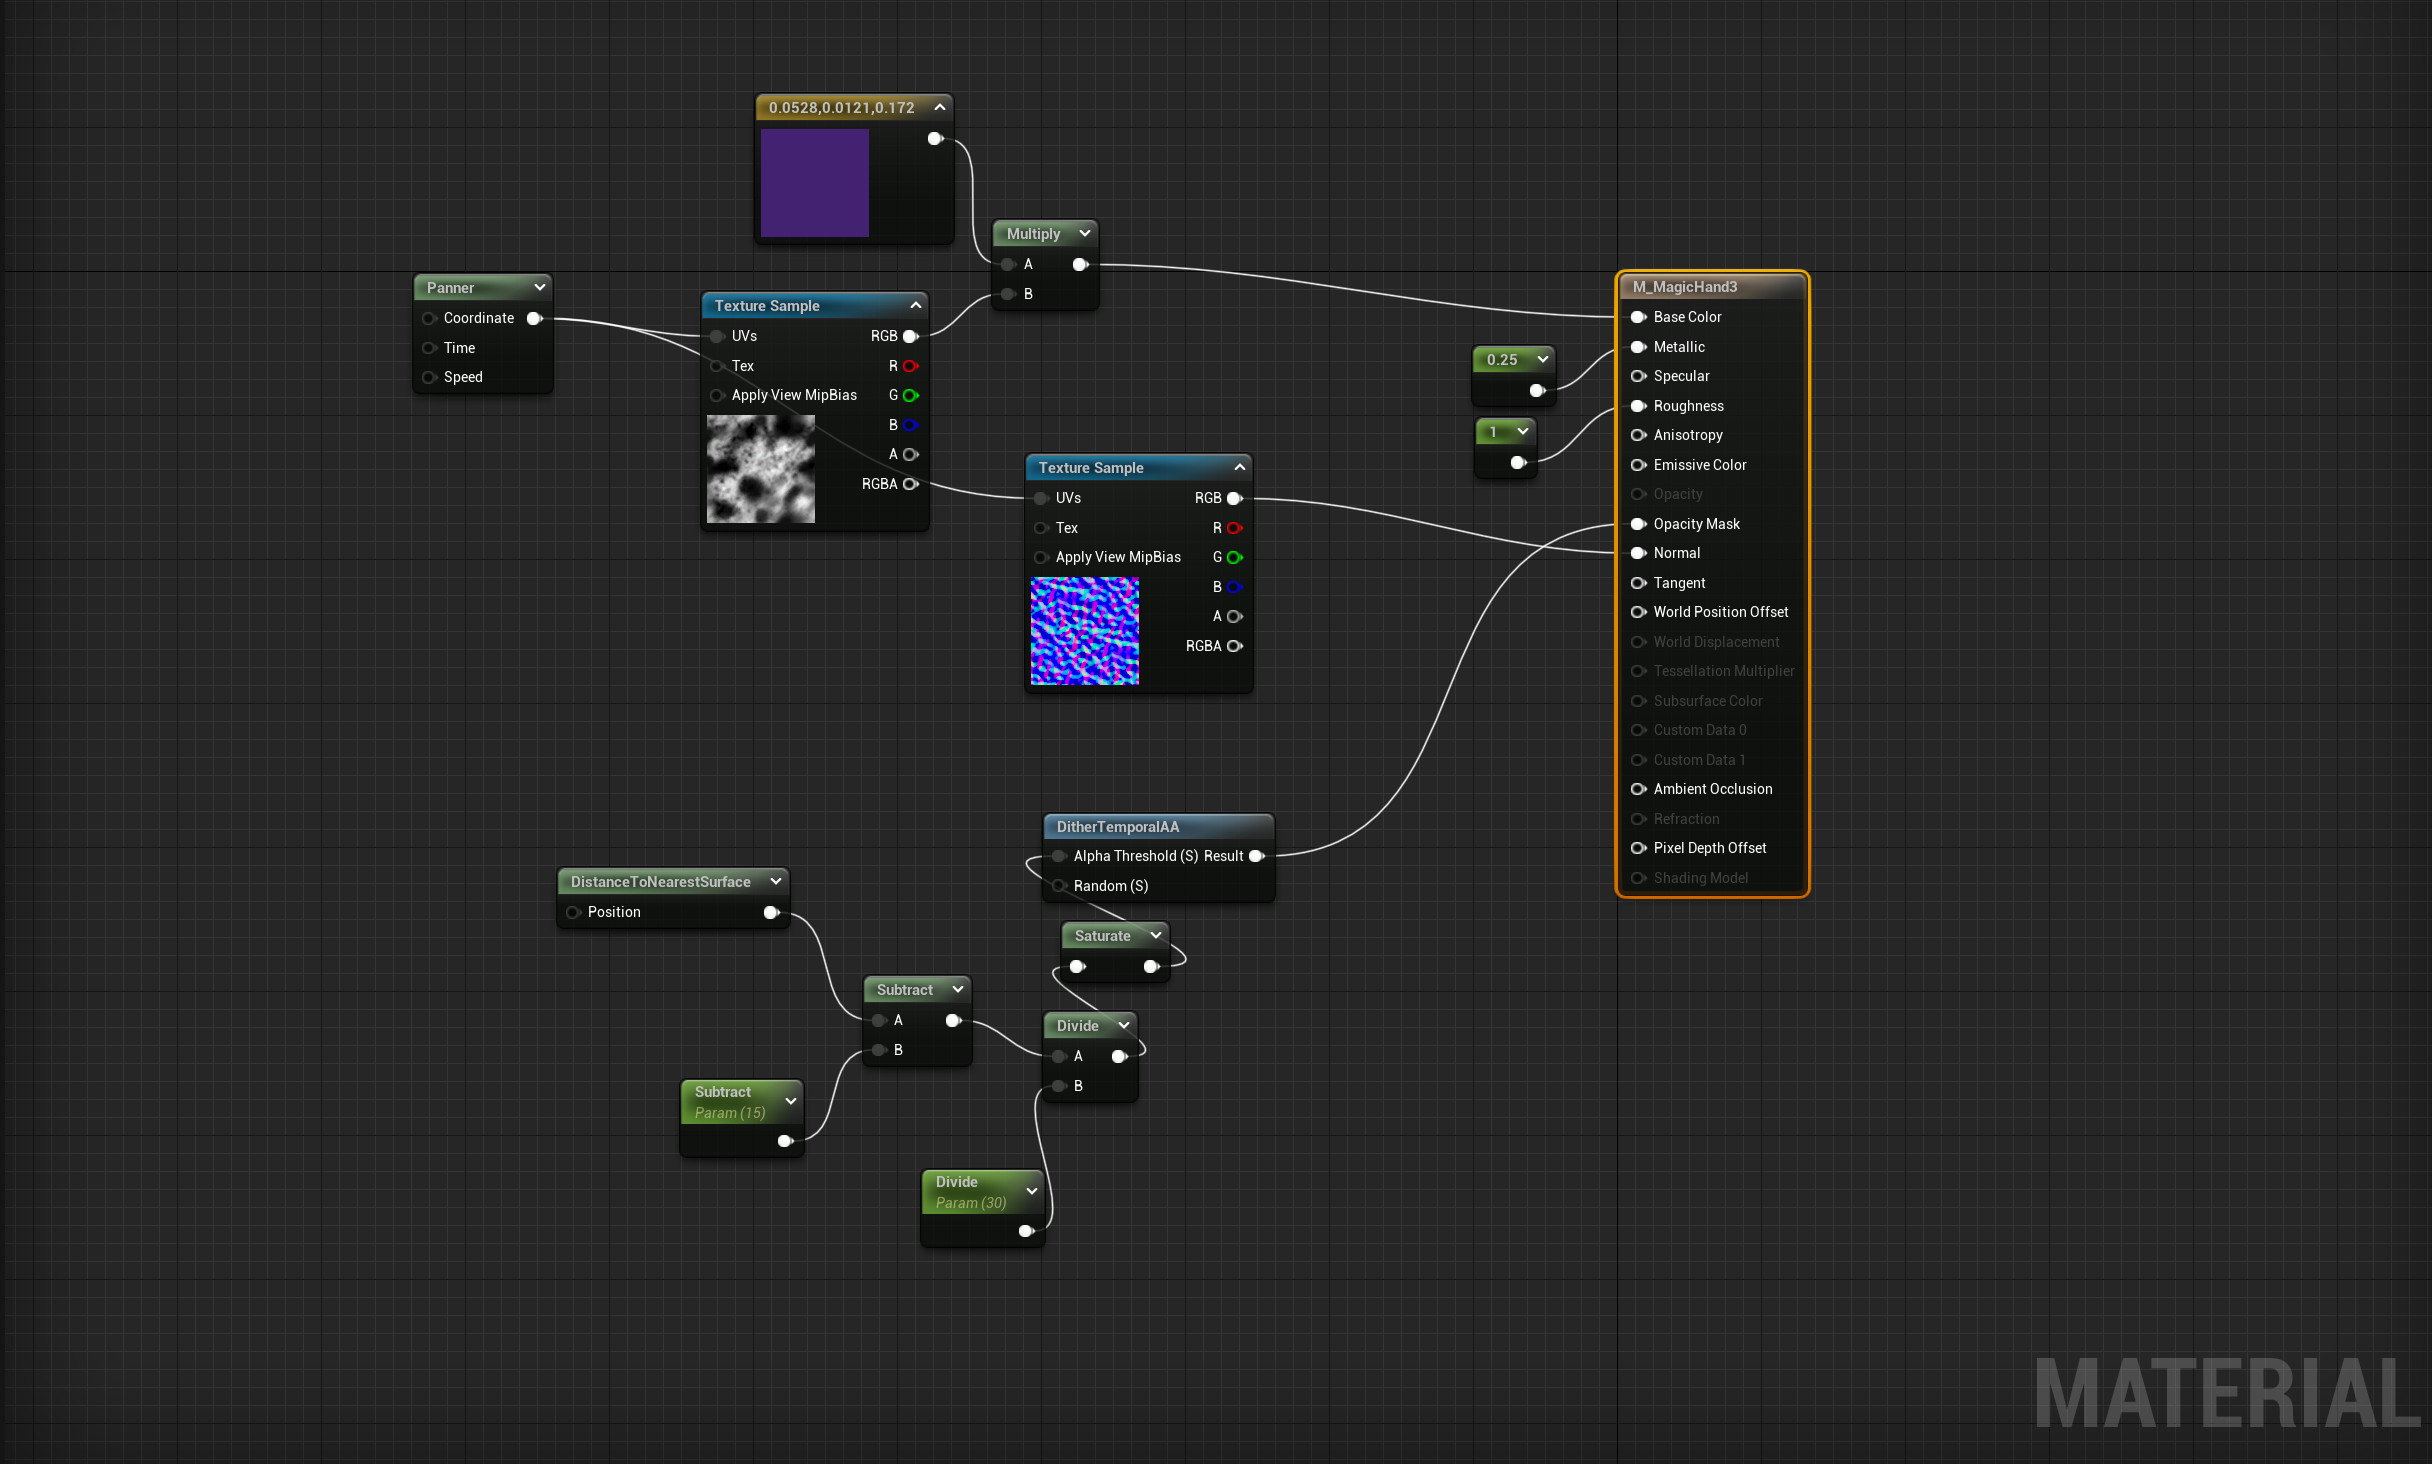Select the M_MagicHand3 material node title
Screen dimensions: 2432x1464
[x=1685, y=287]
